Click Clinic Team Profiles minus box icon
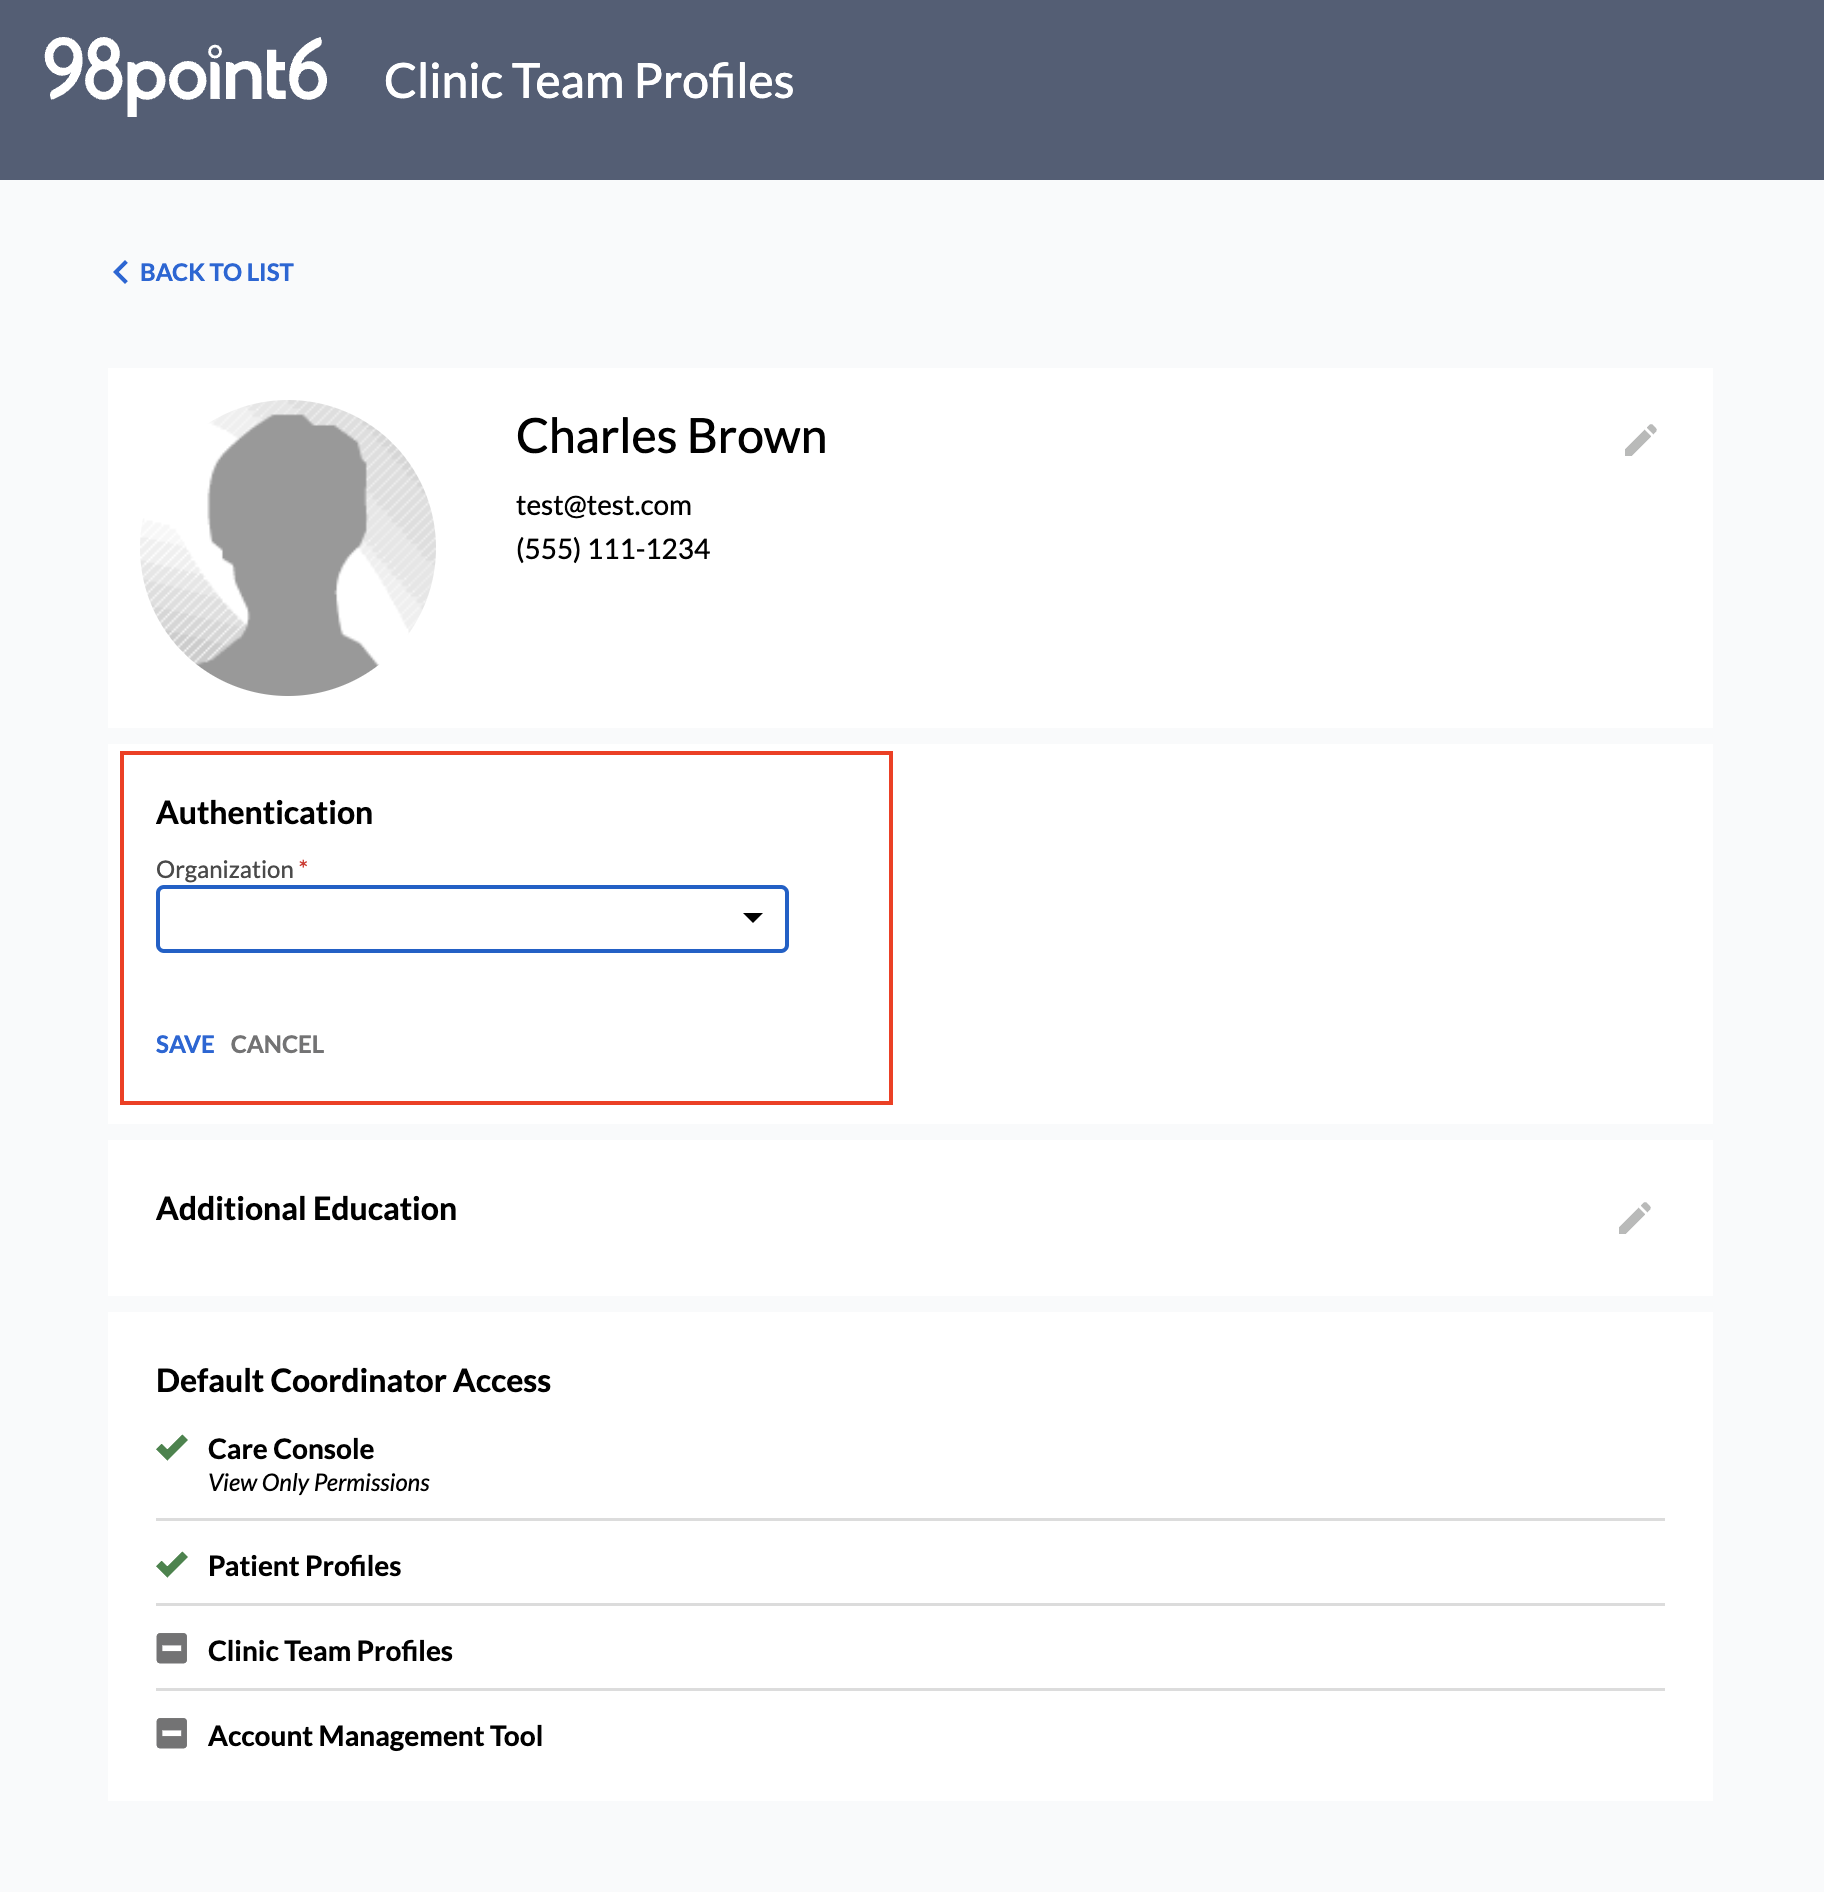Image resolution: width=1824 pixels, height=1892 pixels. [172, 1649]
